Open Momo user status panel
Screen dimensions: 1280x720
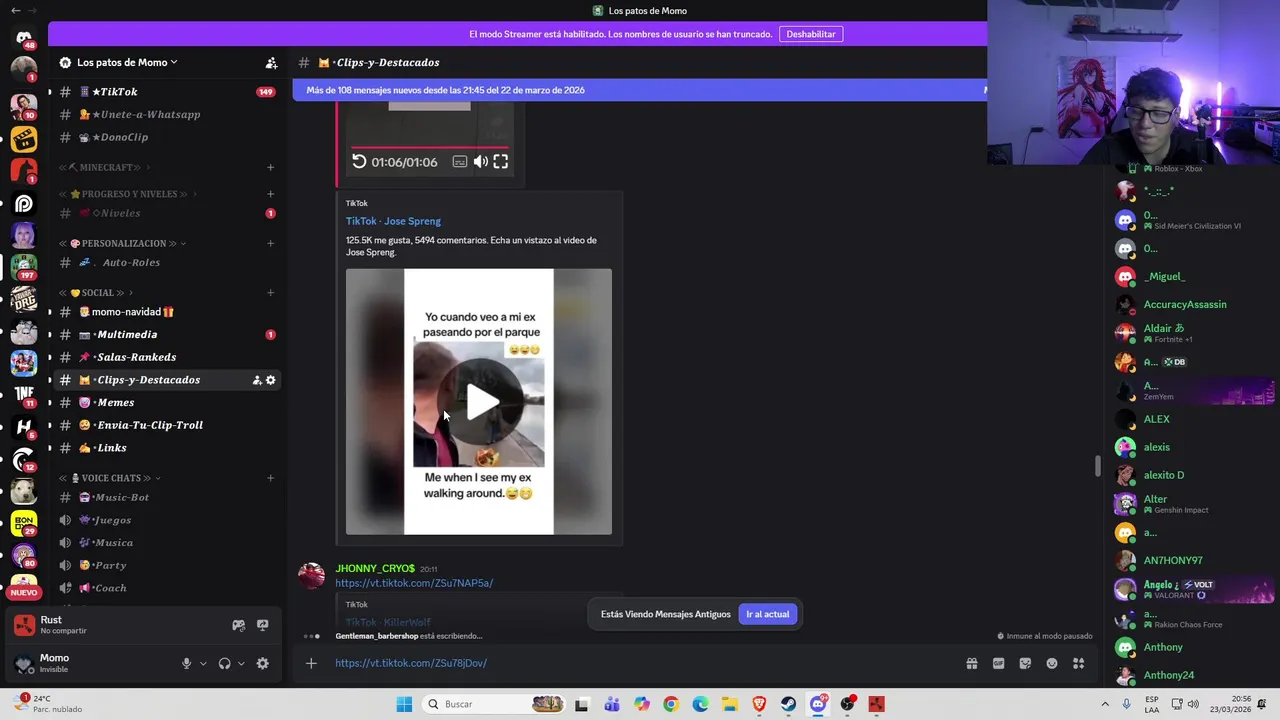88,663
